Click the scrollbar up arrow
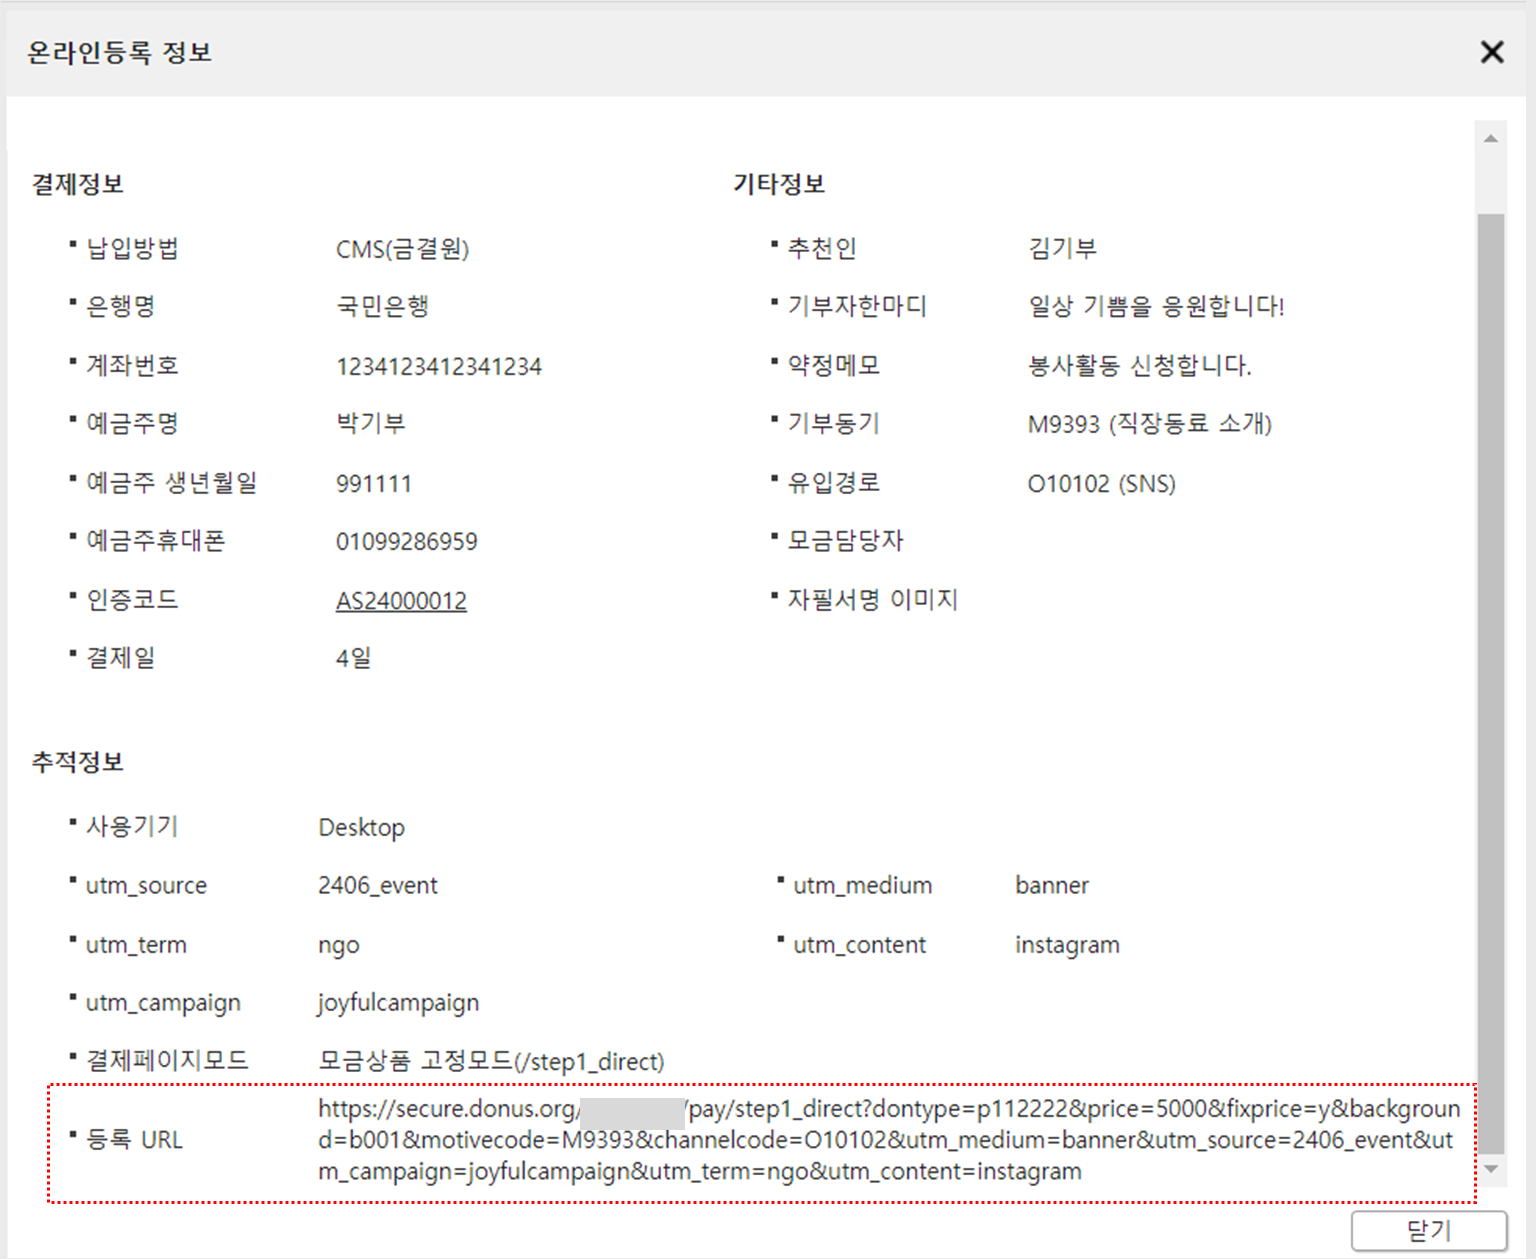This screenshot has height=1259, width=1536. tap(1490, 139)
